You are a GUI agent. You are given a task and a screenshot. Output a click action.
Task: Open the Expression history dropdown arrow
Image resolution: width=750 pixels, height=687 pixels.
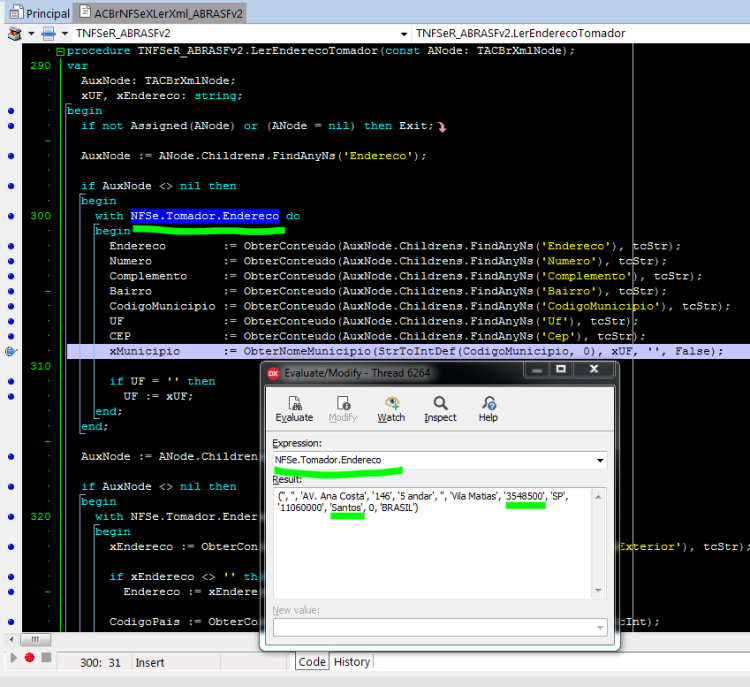point(600,460)
